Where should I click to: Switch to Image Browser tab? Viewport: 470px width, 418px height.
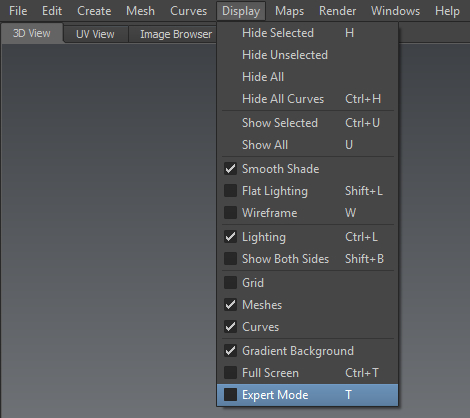(176, 34)
